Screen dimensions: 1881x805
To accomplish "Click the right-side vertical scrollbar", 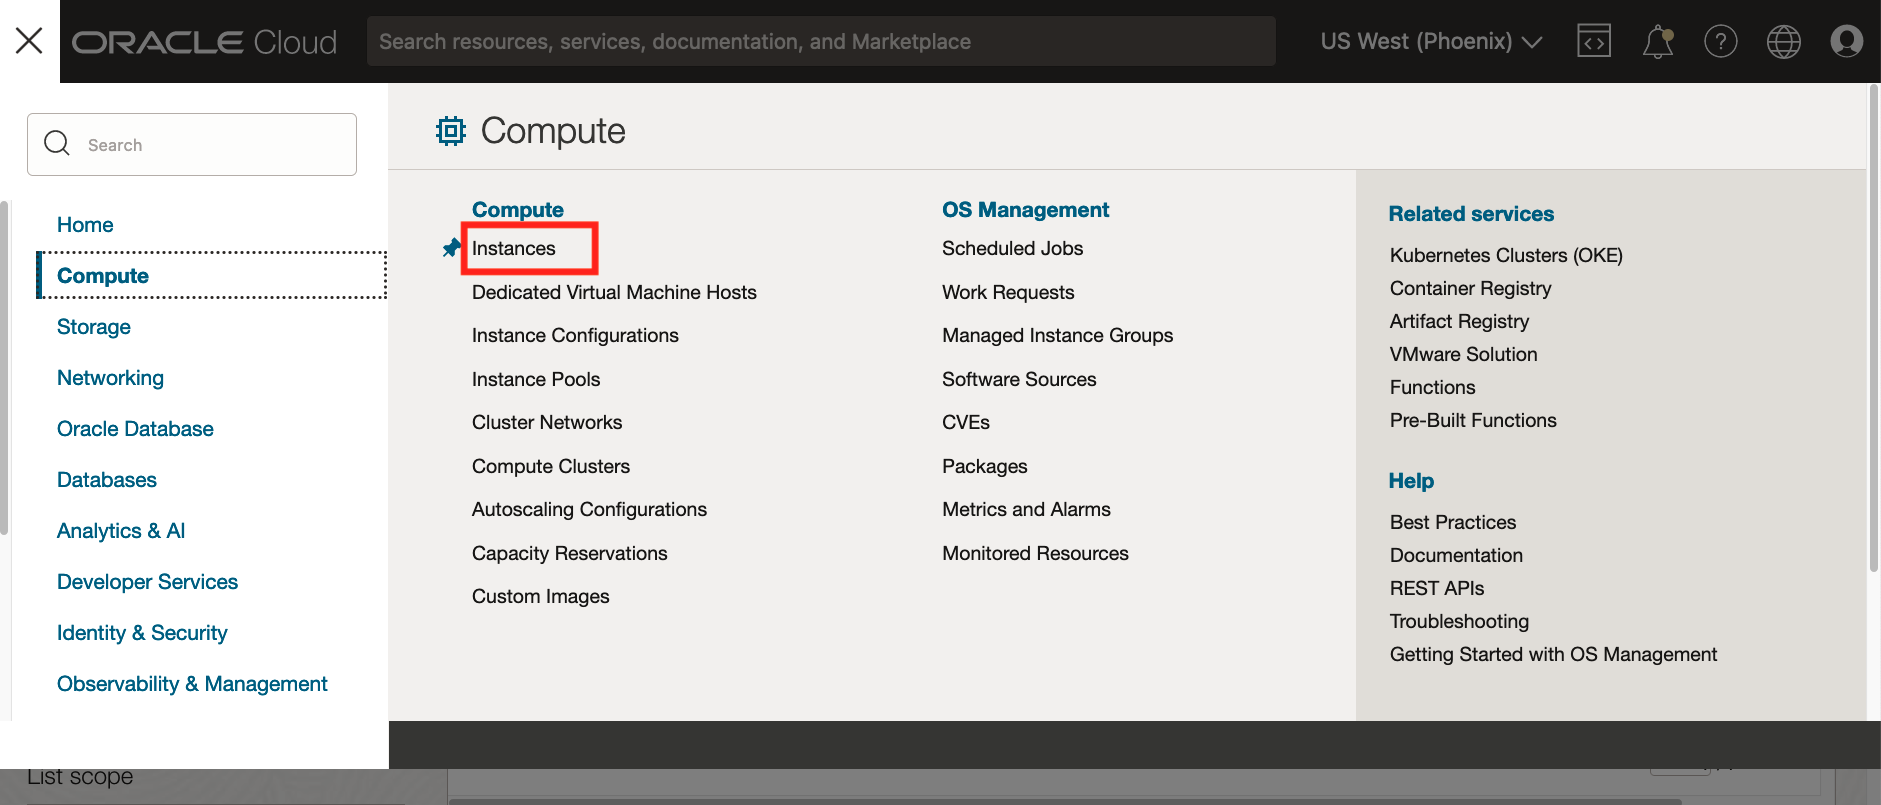I will pyautogui.click(x=1873, y=328).
